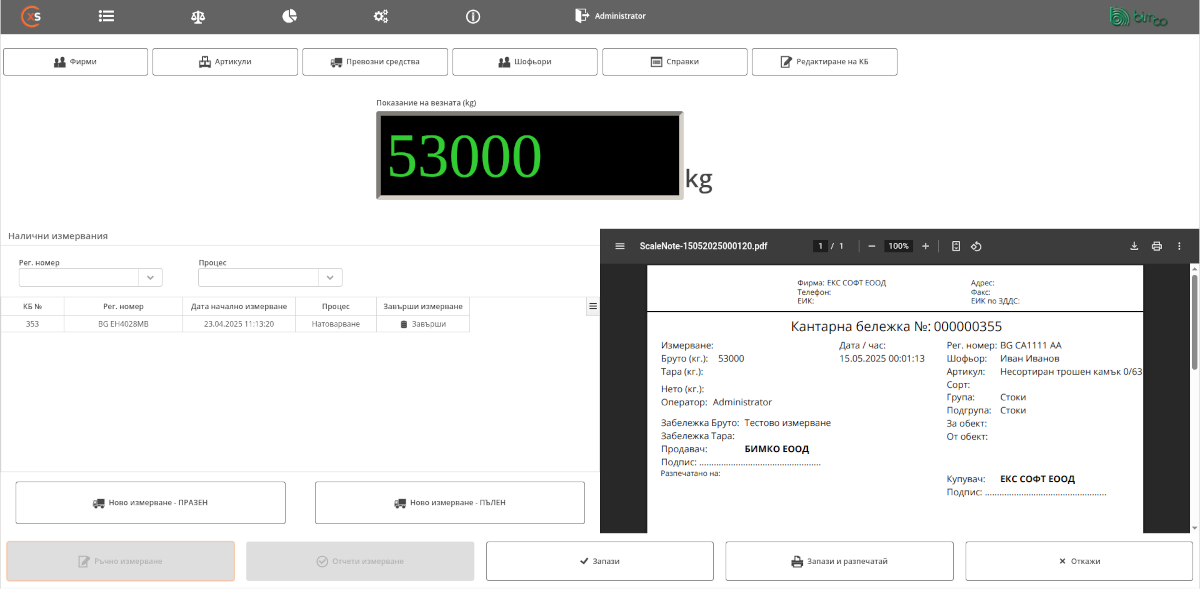Open the list view icon in top bar
The width and height of the screenshot is (1200, 589).
106,16
